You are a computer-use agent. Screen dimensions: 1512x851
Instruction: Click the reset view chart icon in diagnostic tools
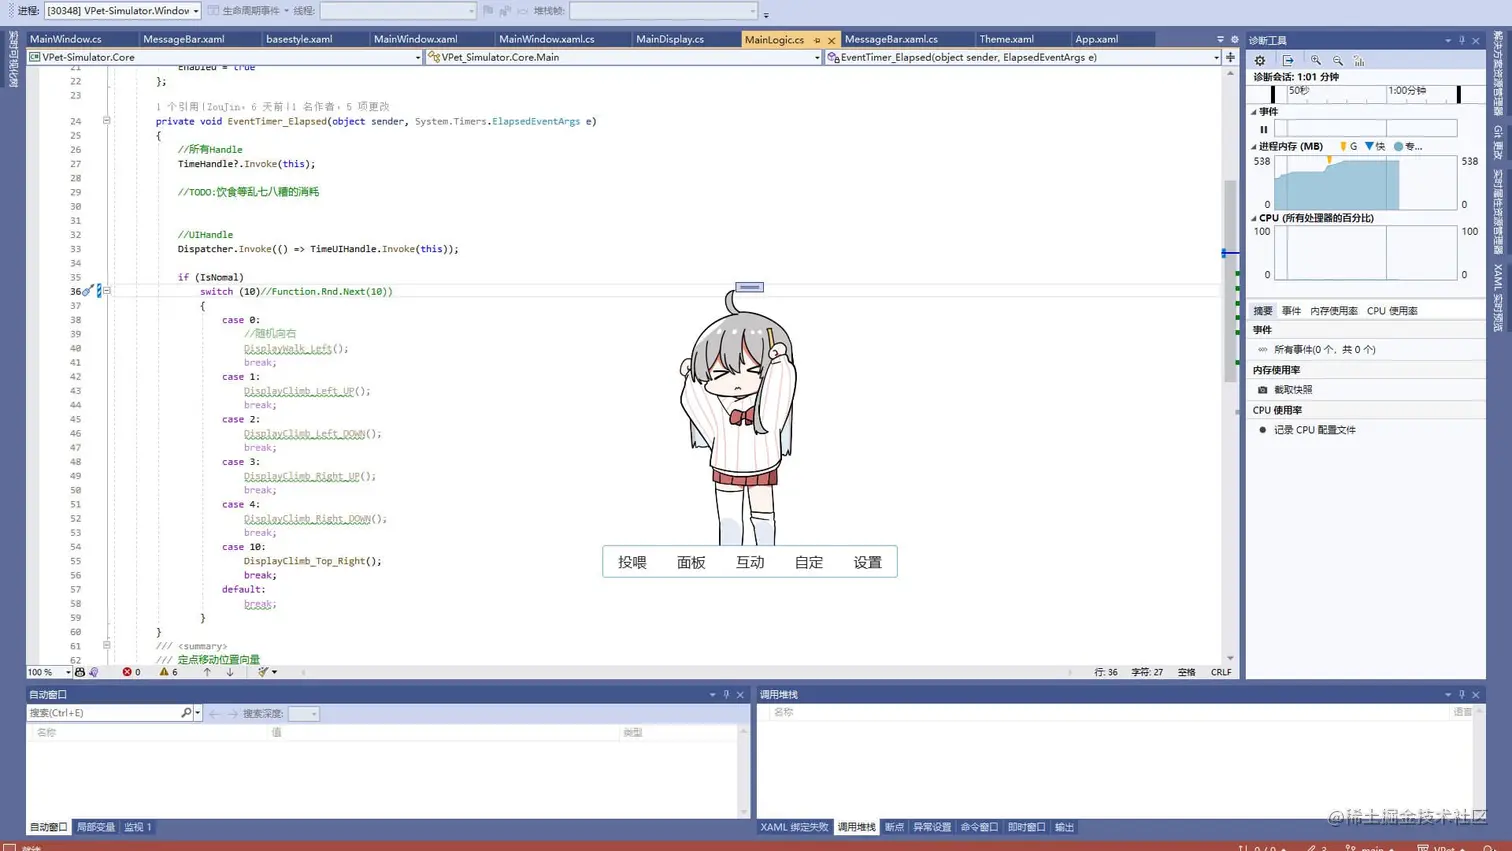pos(1359,60)
